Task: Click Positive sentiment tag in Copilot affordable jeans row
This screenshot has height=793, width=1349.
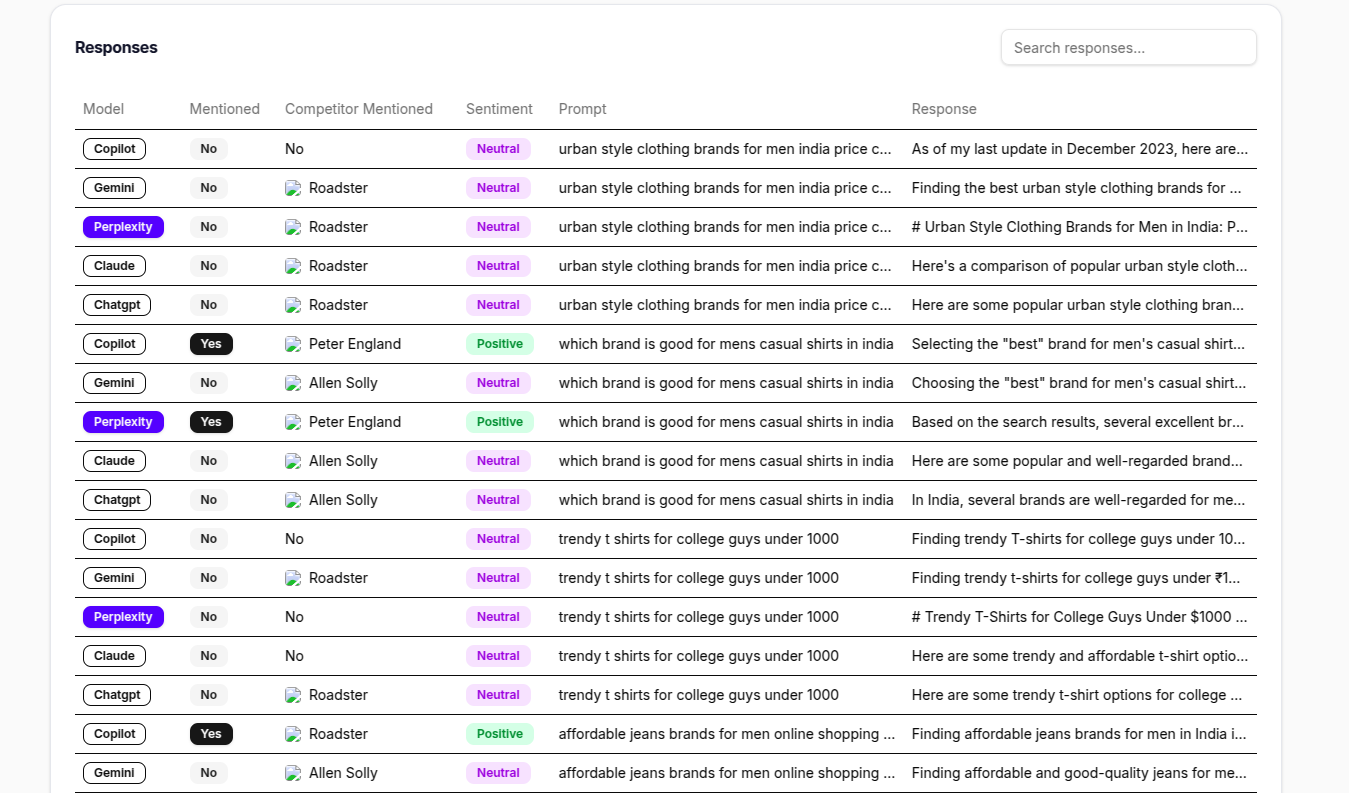Action: [x=500, y=734]
